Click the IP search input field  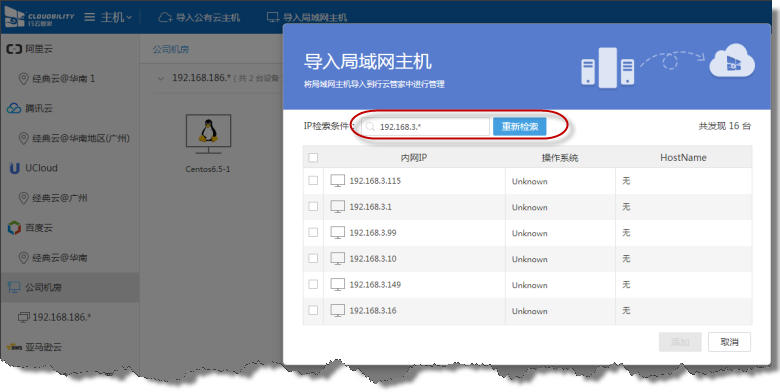tap(425, 126)
